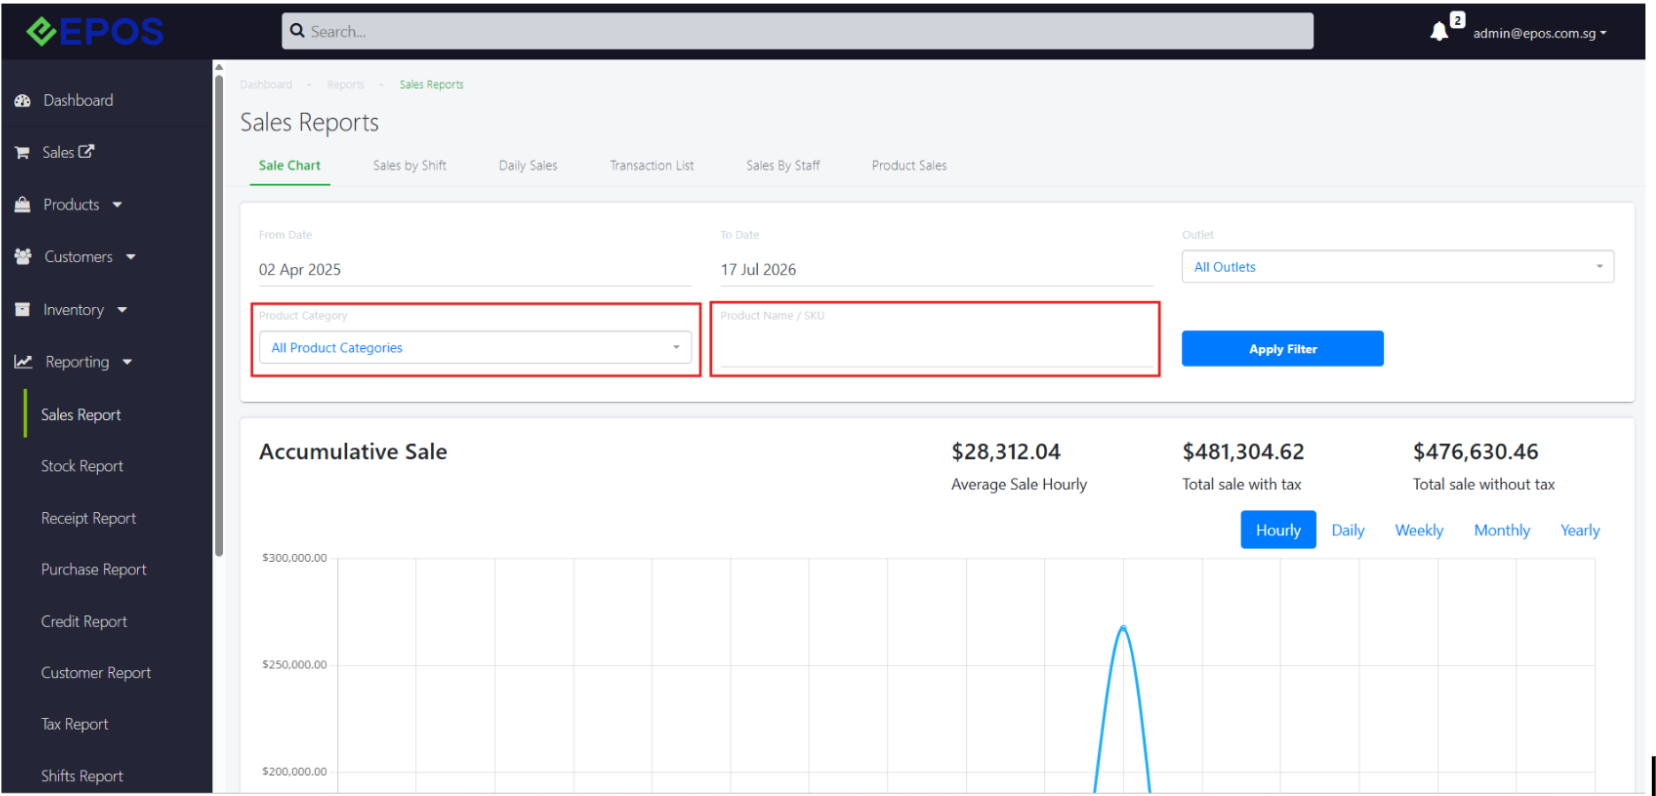Viewport: 1656px width, 796px height.
Task: Click the sidebar vertical scrollbar
Action: tap(219, 315)
